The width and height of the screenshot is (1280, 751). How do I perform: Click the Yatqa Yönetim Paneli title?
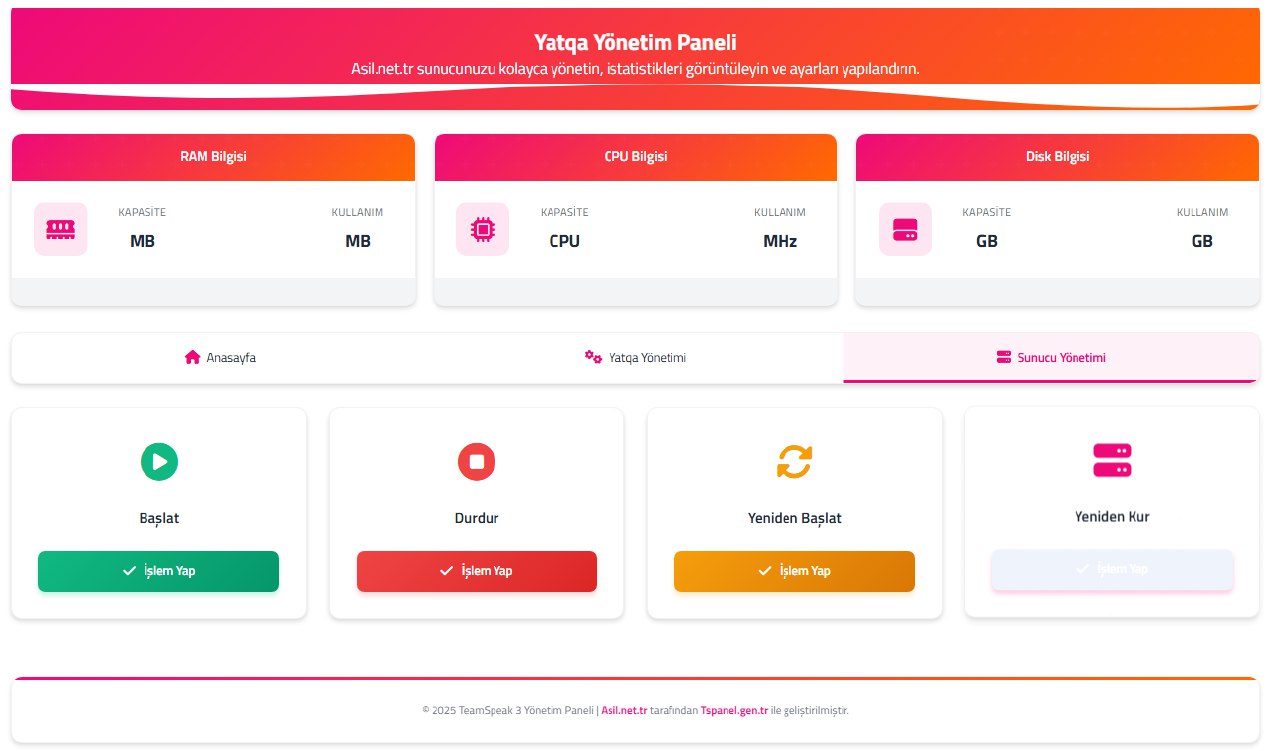tap(635, 43)
